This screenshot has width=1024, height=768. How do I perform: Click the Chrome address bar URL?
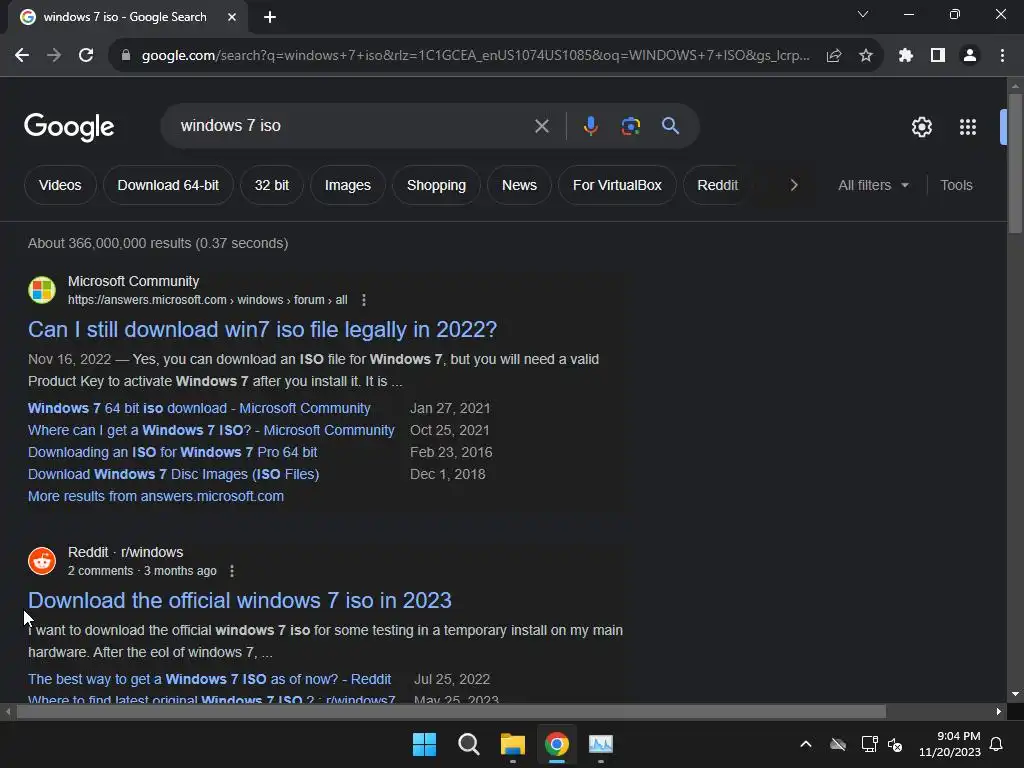pyautogui.click(x=475, y=56)
